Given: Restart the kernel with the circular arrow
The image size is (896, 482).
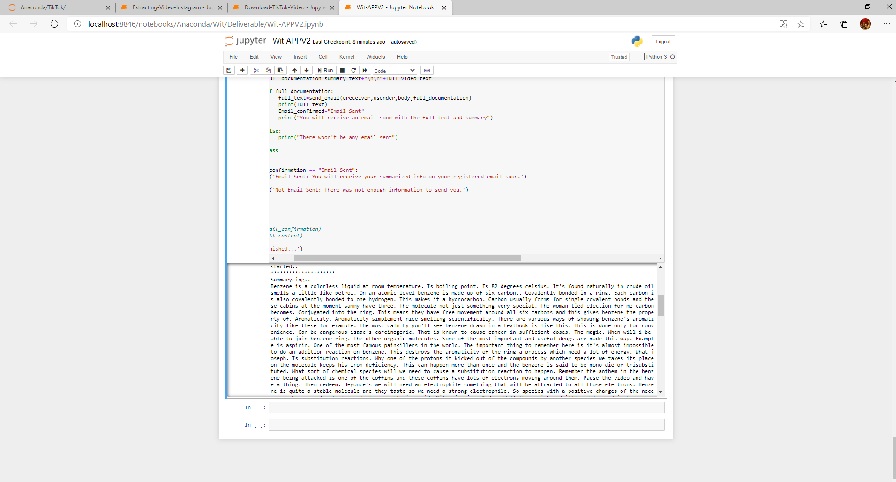Looking at the screenshot, I should pyautogui.click(x=354, y=70).
